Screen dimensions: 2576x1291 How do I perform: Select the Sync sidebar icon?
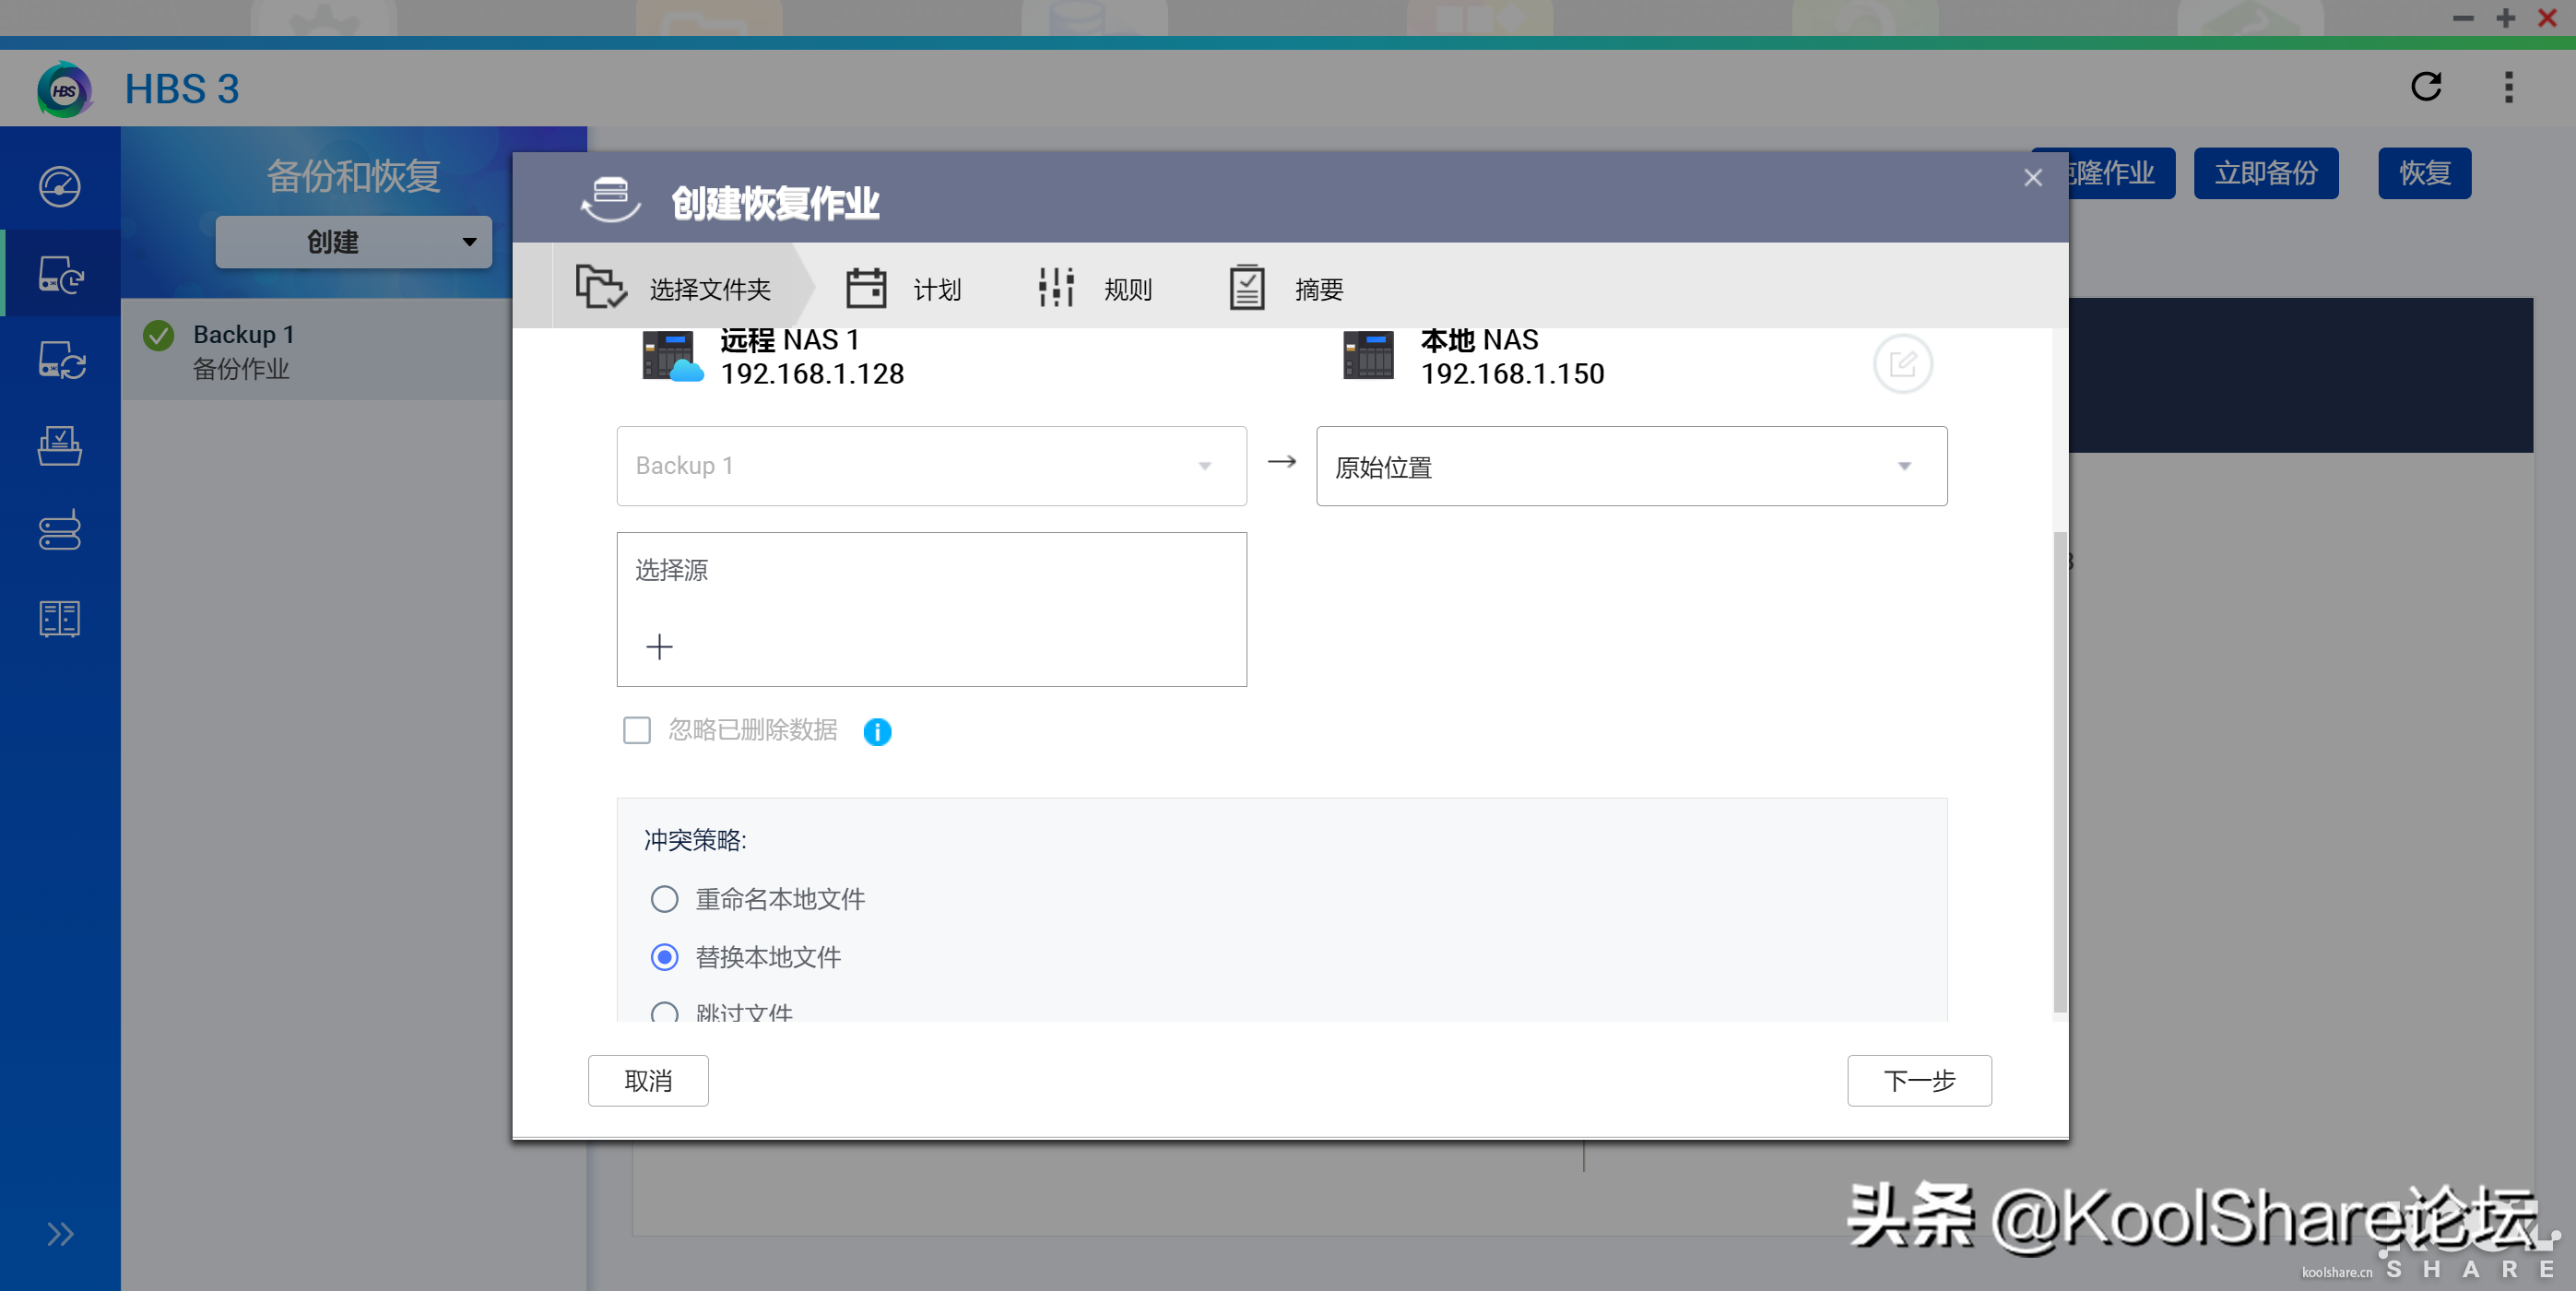[60, 360]
